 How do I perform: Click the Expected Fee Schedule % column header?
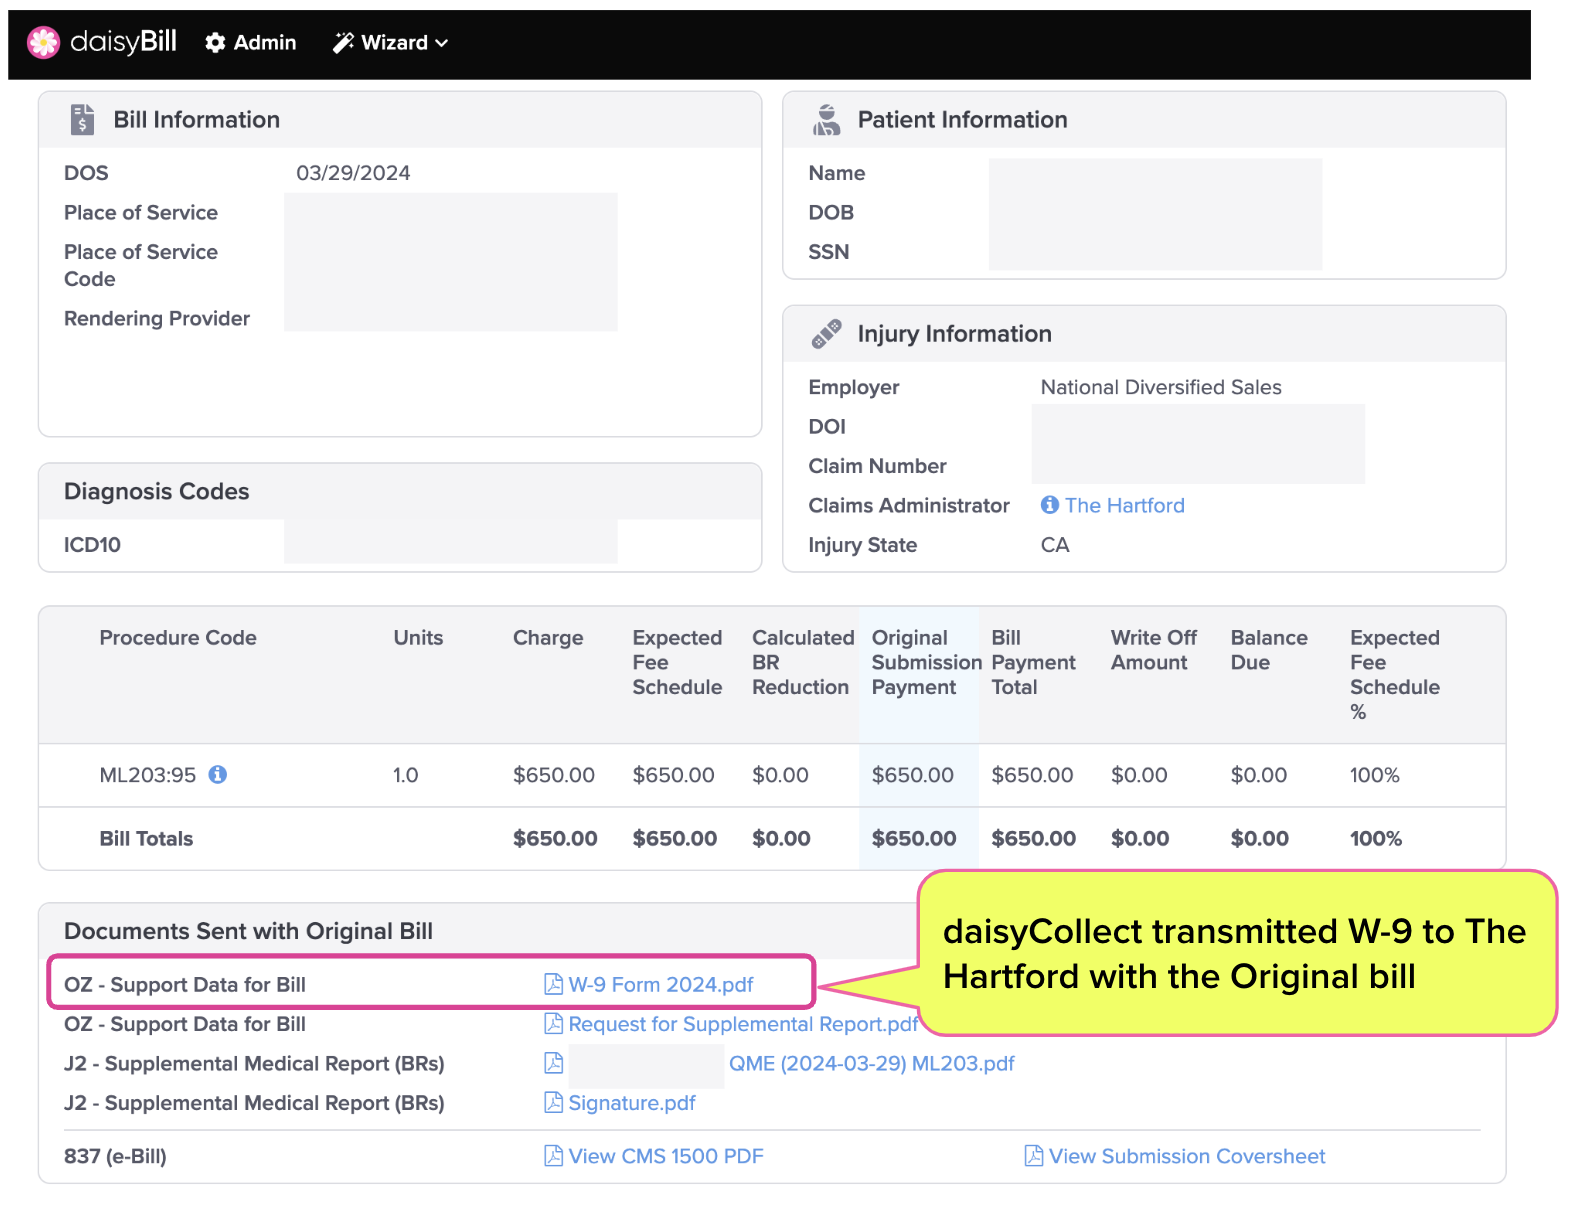(x=1395, y=674)
